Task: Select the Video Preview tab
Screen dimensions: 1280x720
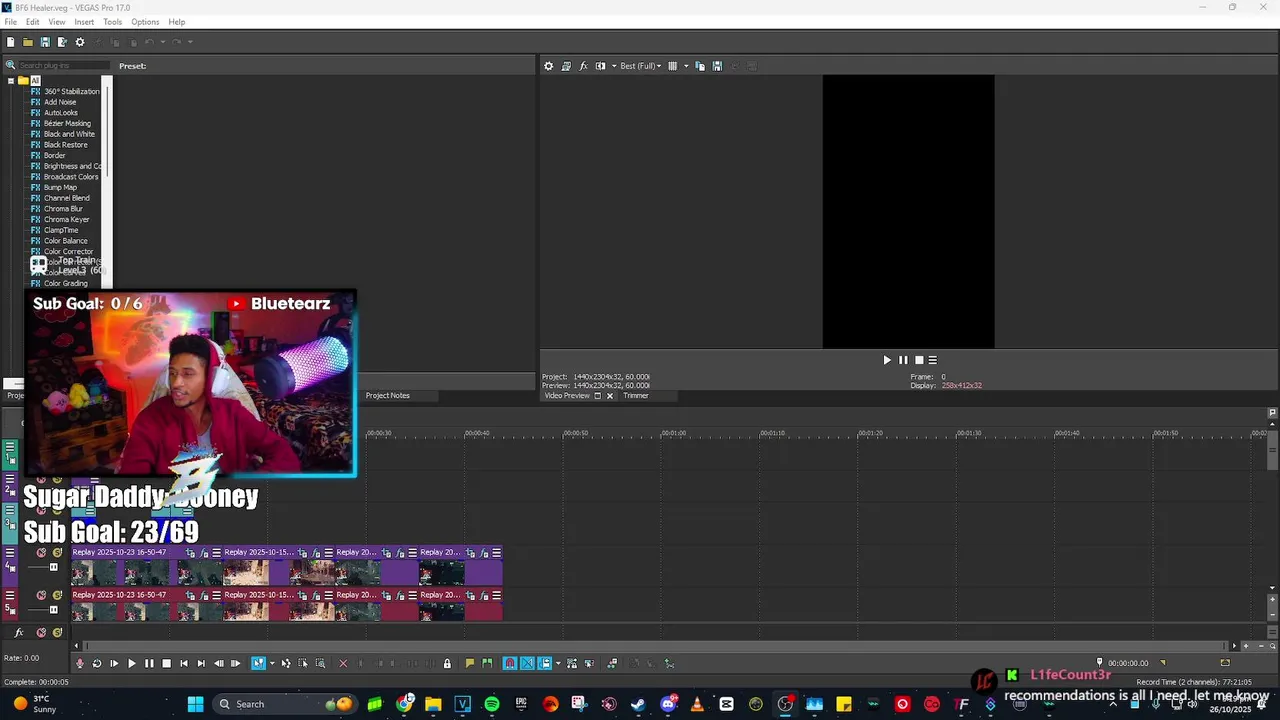Action: coord(567,396)
